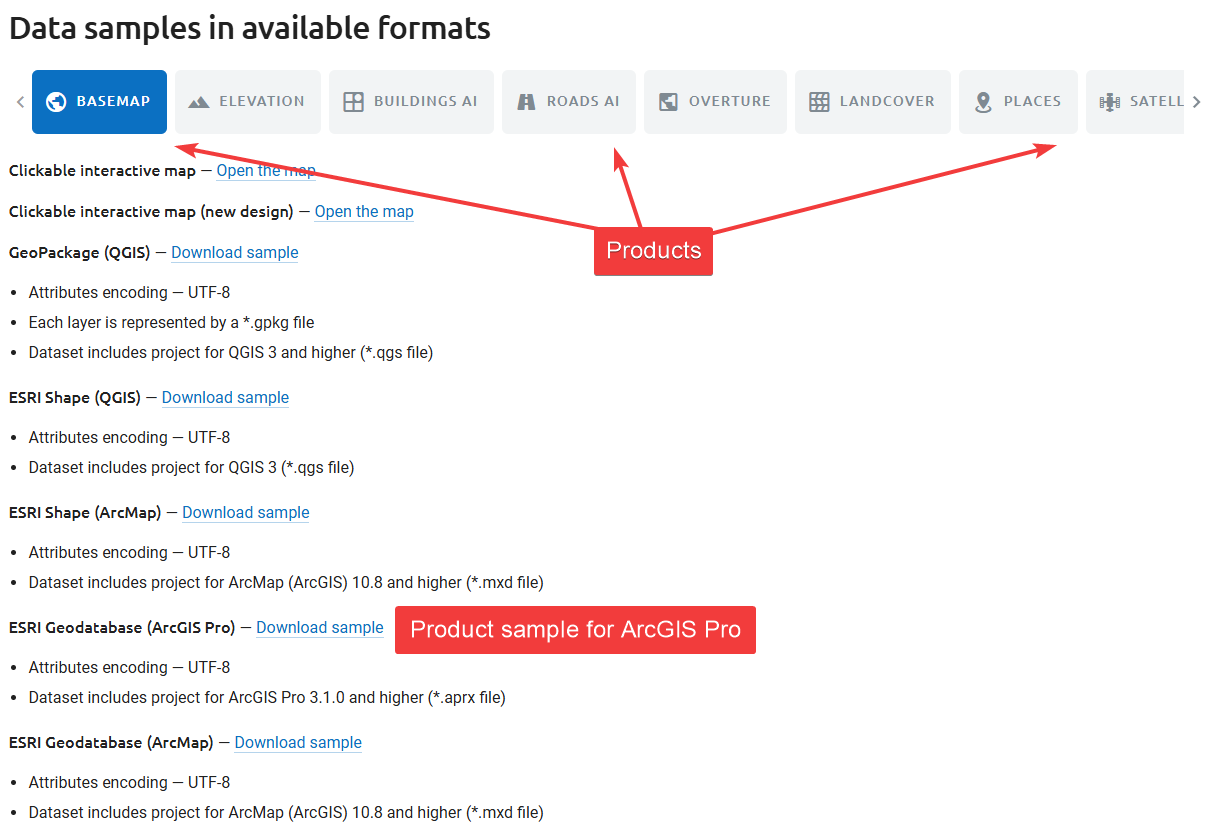Click the Satellite icon tab
The height and width of the screenshot is (832, 1207).
click(1109, 102)
